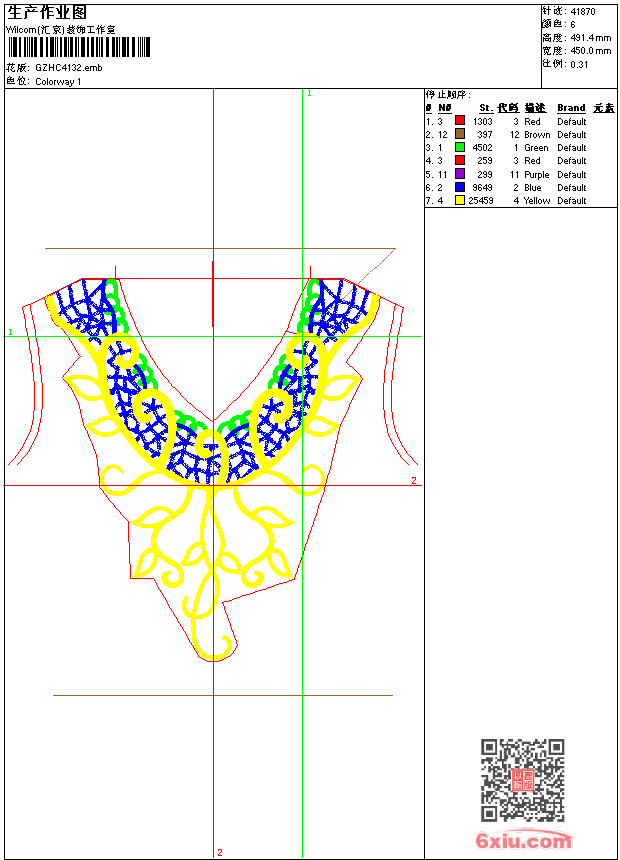Image resolution: width=620 pixels, height=860 pixels.
Task: Click the yellow color swatch
Action: 460,200
